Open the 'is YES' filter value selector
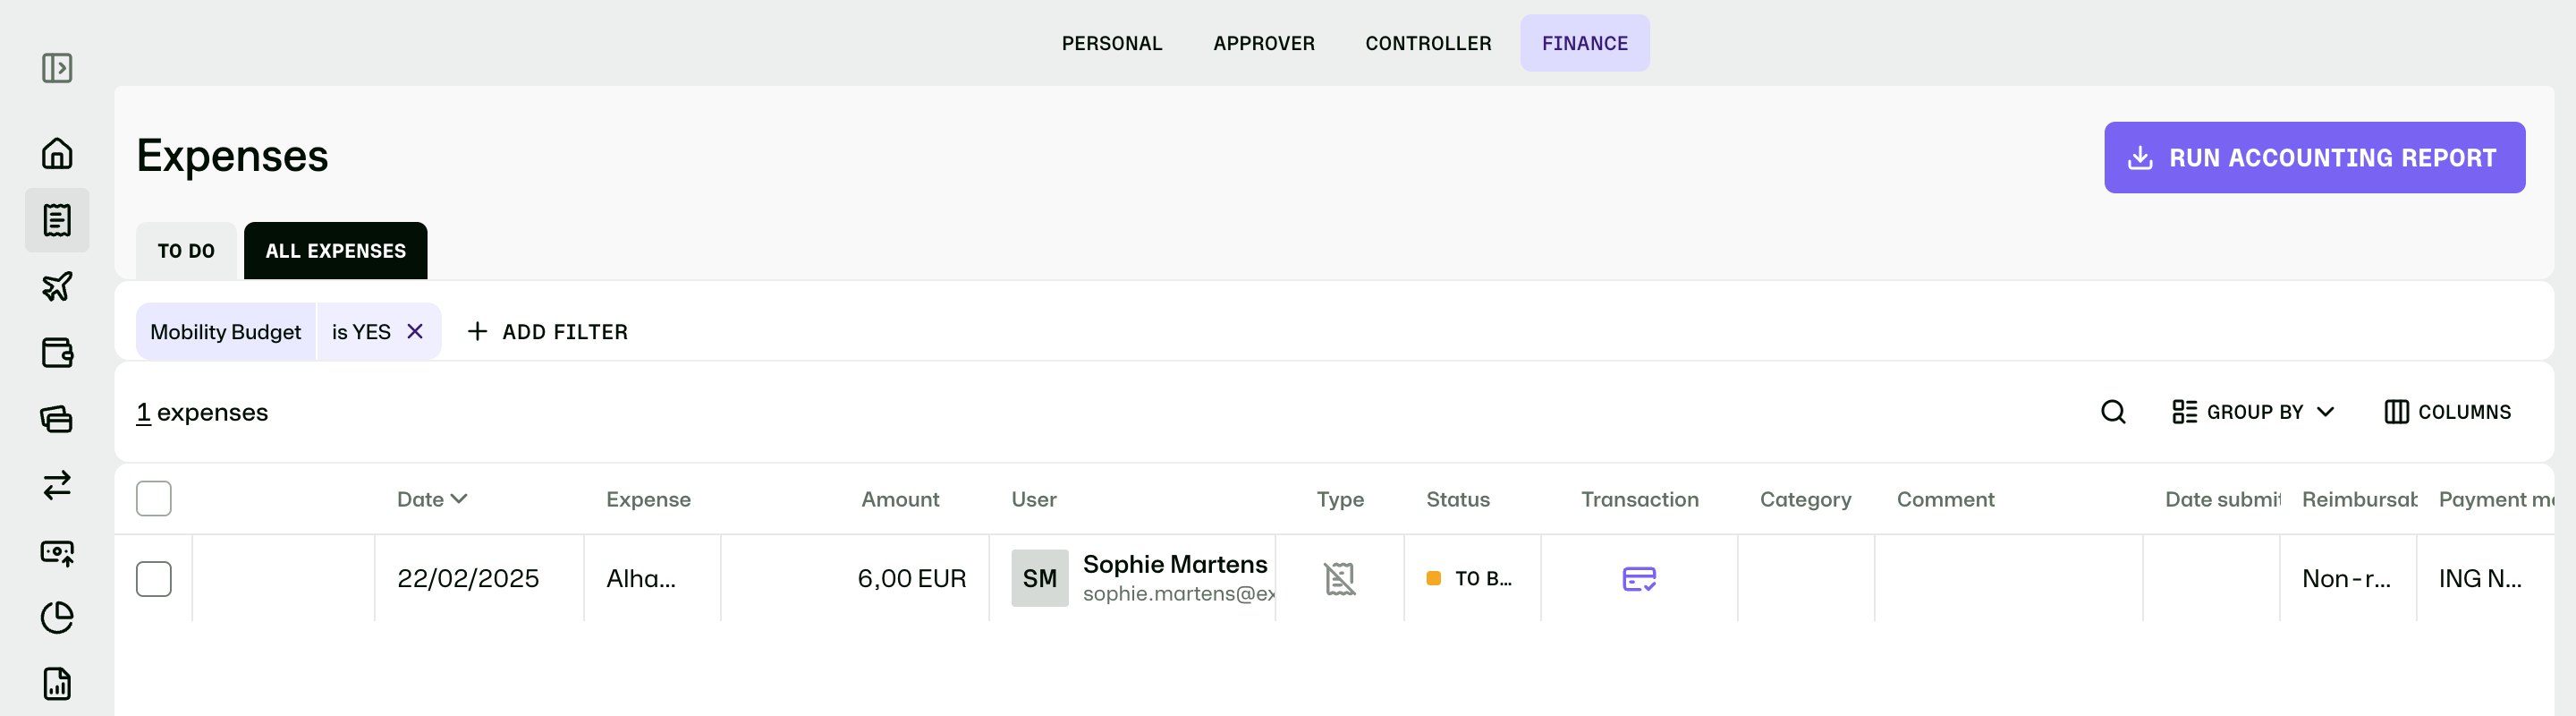Image resolution: width=2576 pixels, height=716 pixels. [361, 331]
